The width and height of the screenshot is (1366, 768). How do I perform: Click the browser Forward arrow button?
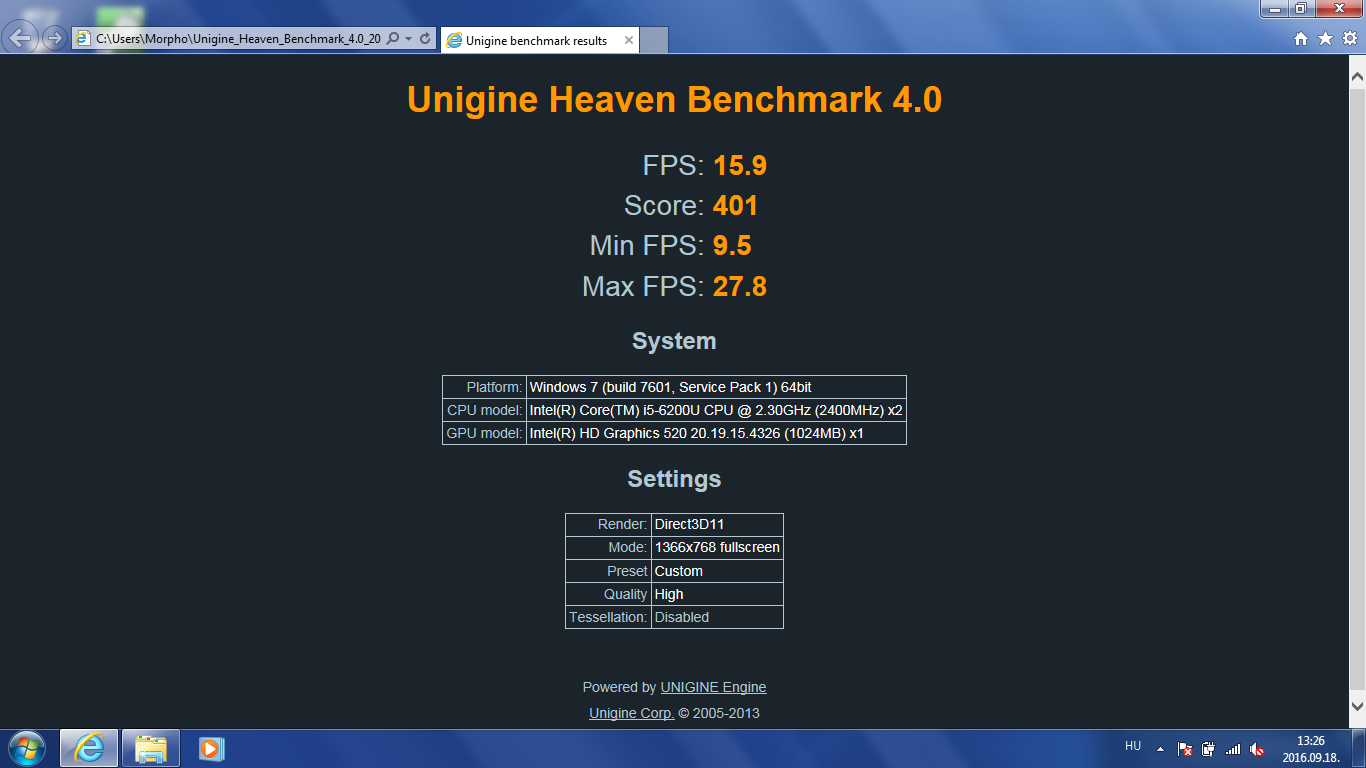(54, 38)
